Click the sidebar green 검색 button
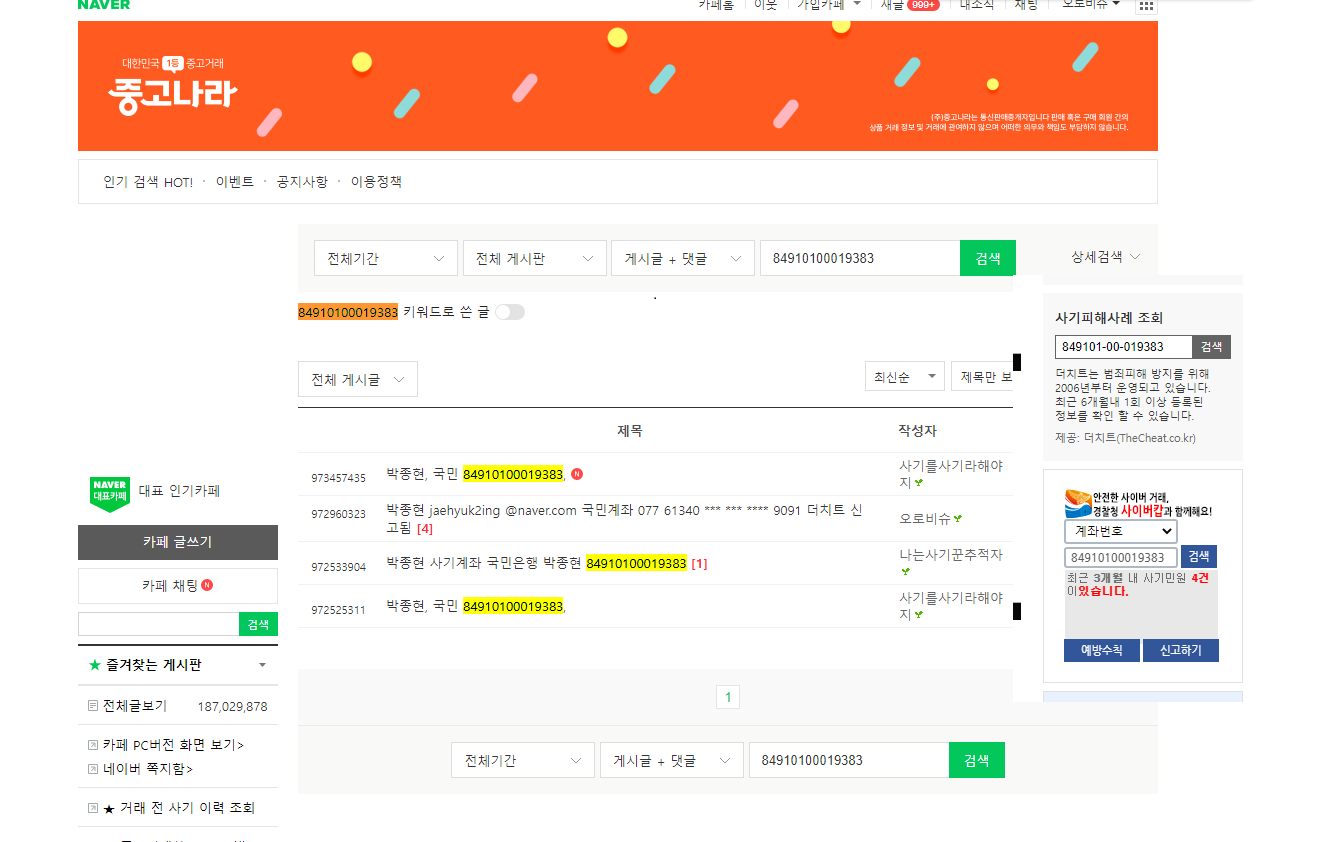Viewport: 1339px width, 842px height. (258, 624)
